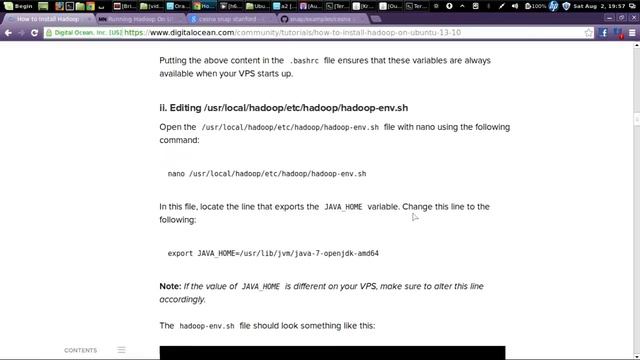Bookmark this page with the star icon

(x=588, y=33)
